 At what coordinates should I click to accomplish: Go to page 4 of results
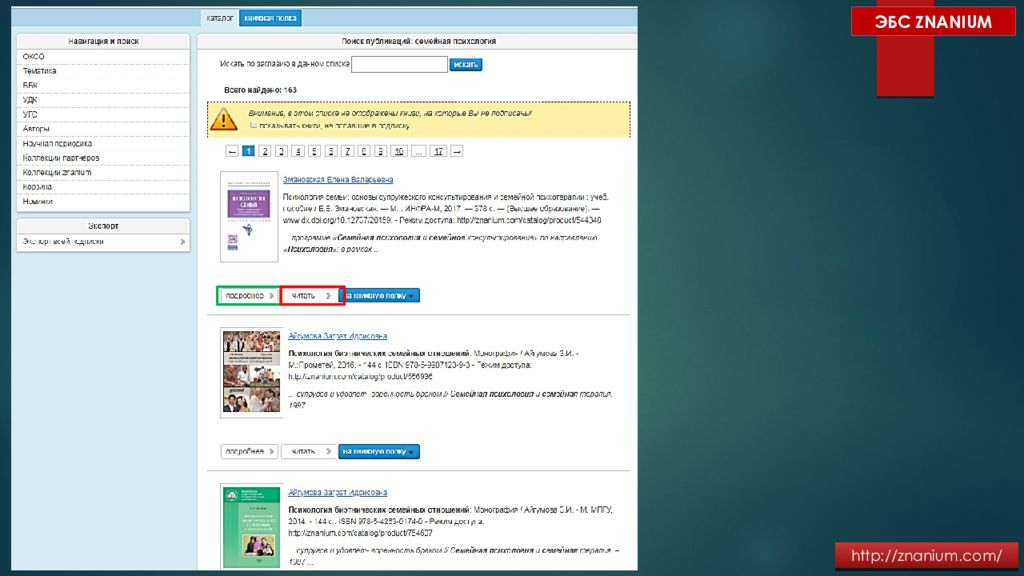[298, 152]
